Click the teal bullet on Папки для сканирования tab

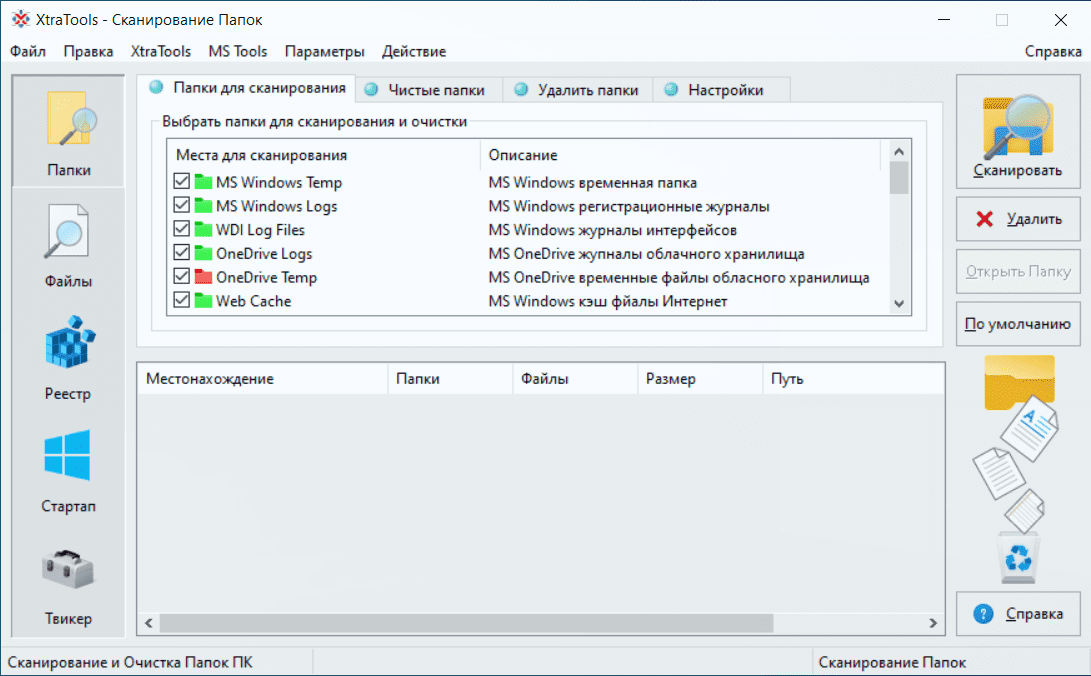pos(157,87)
